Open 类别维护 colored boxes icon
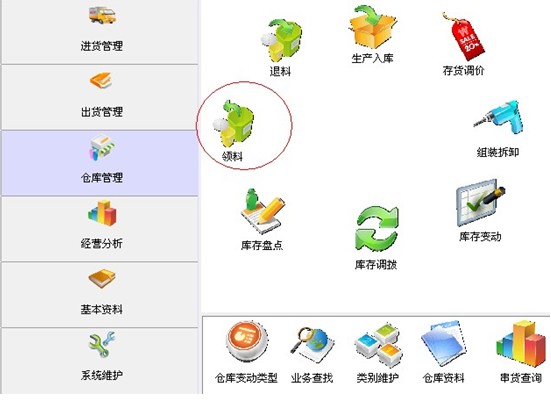 point(378,344)
